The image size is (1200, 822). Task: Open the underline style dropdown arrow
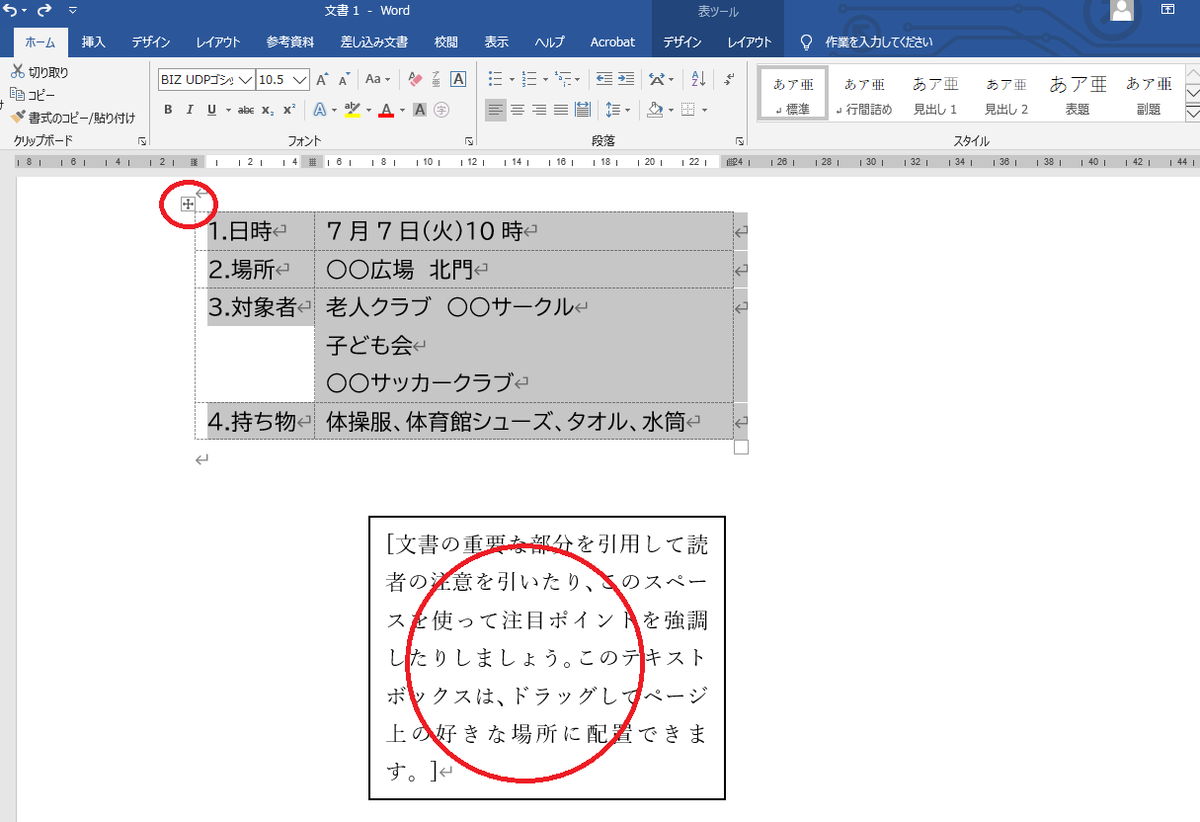point(228,110)
